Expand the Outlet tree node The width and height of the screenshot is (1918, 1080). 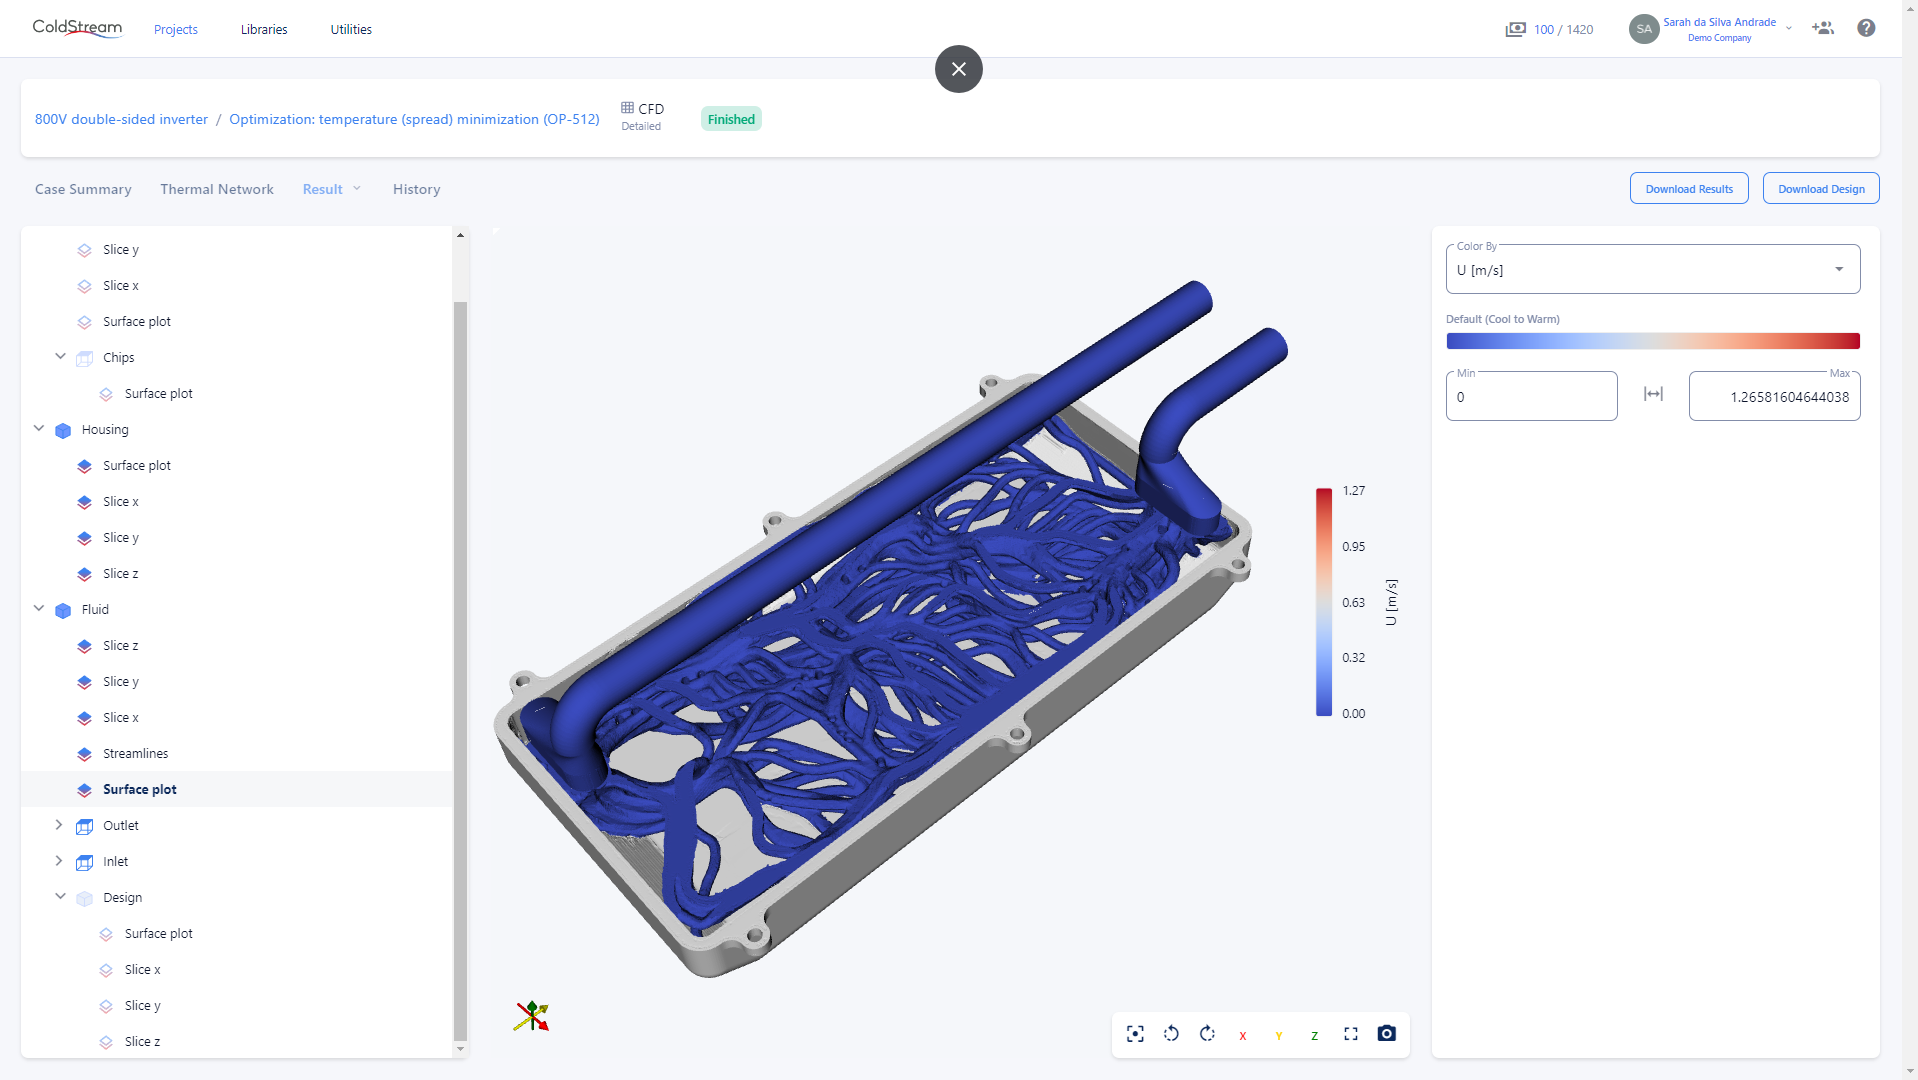(x=59, y=825)
